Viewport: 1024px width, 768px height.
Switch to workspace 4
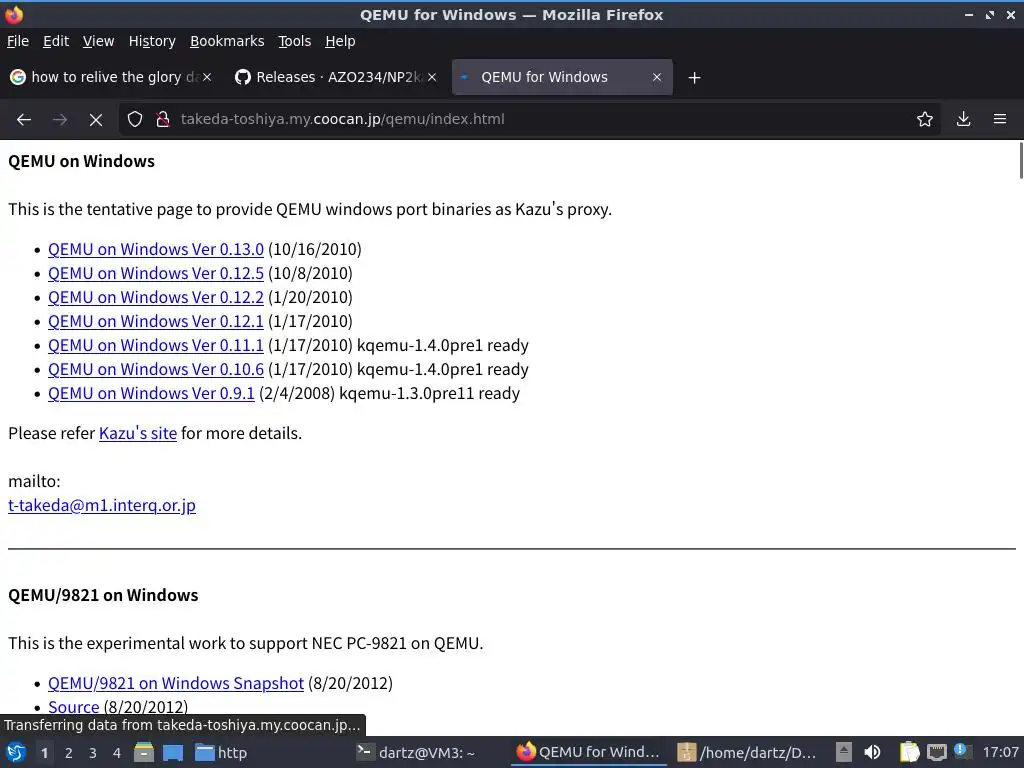[x=117, y=753]
